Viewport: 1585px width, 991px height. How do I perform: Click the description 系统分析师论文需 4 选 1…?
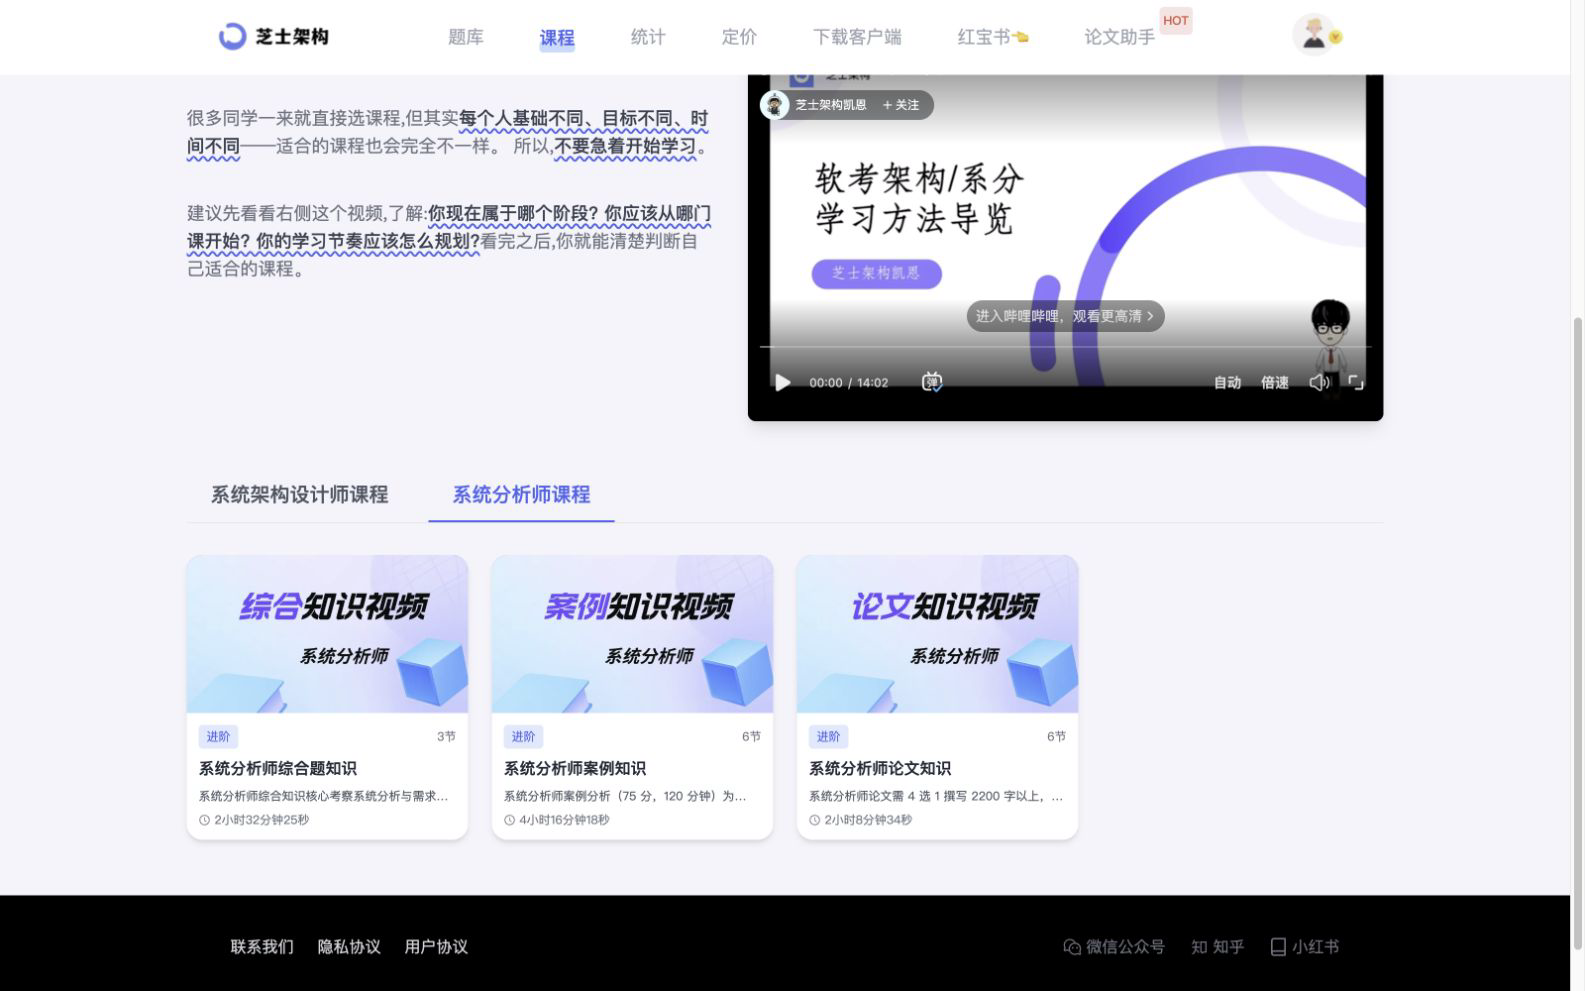[936, 796]
